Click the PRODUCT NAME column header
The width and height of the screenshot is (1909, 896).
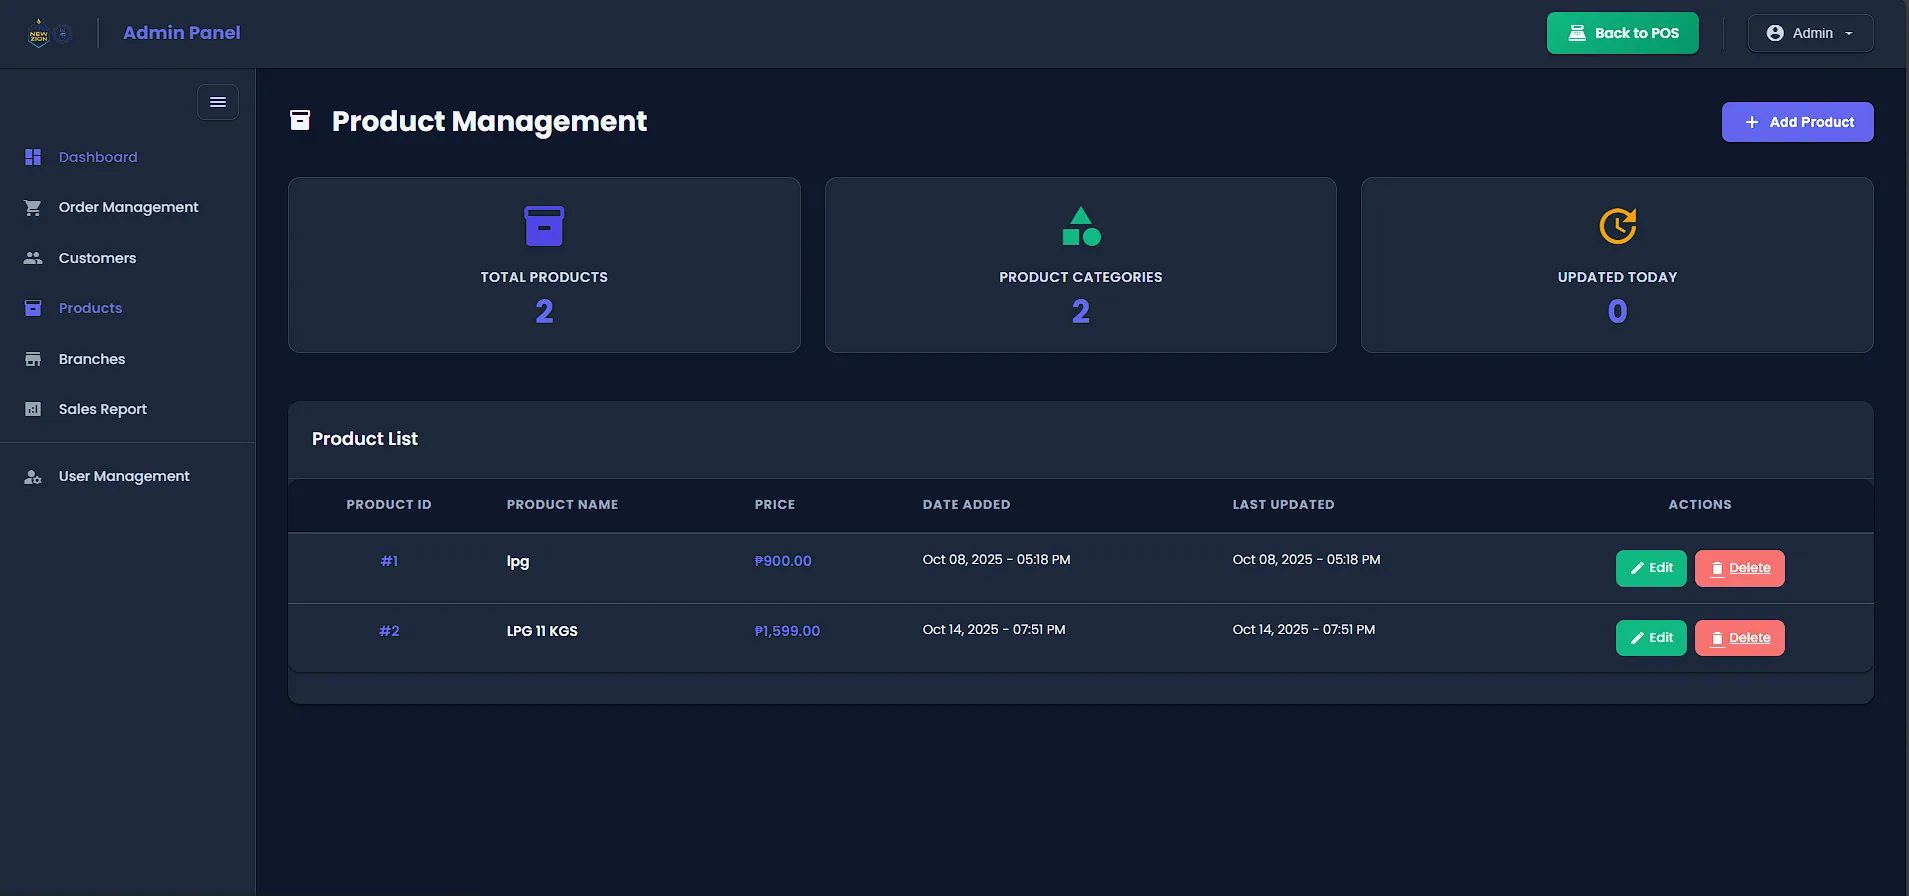coord(562,505)
